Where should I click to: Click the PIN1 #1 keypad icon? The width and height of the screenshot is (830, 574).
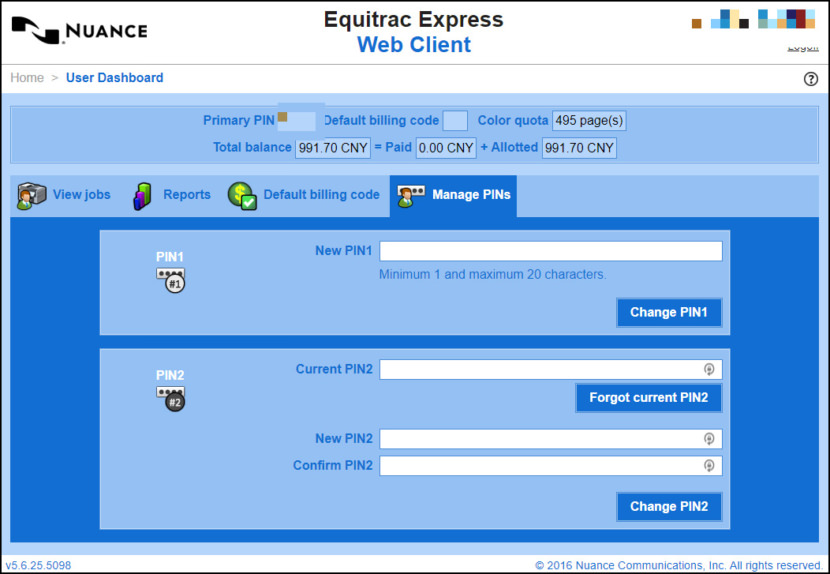(170, 280)
